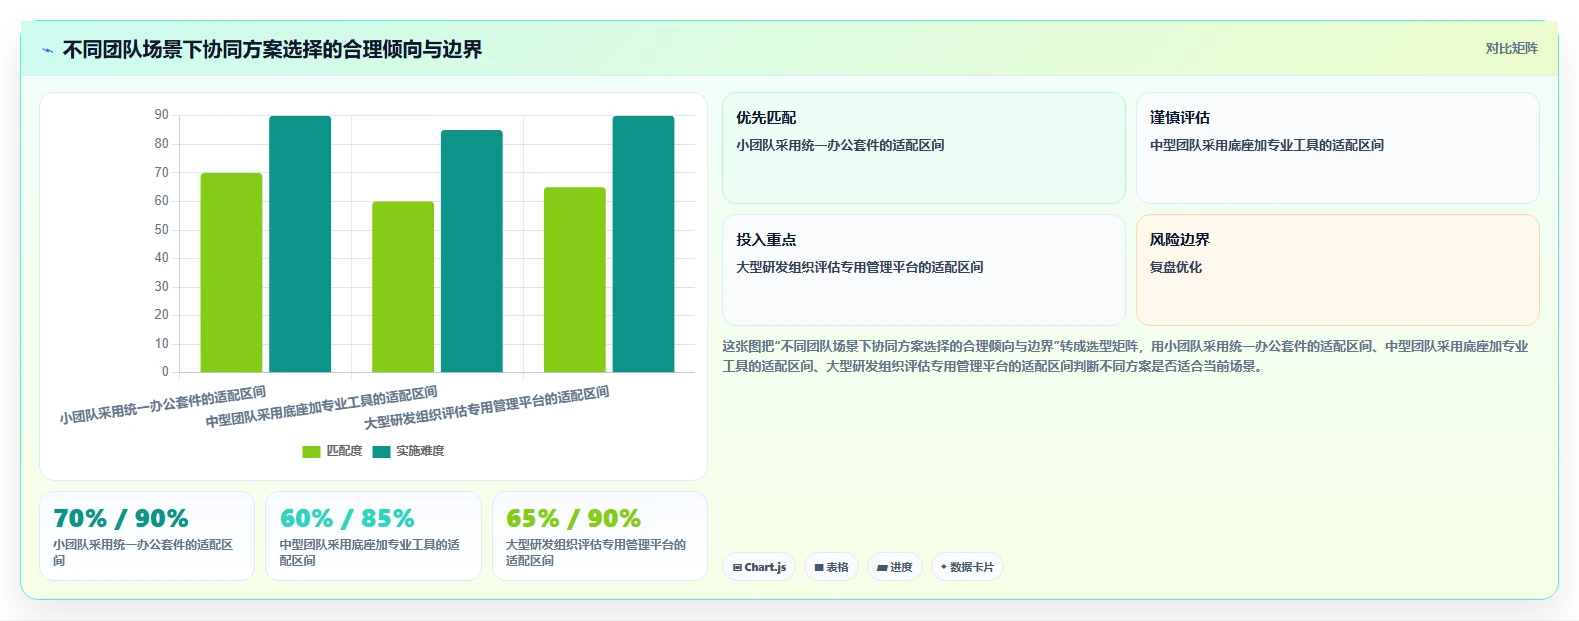Open the 65% / 90% stat card
The width and height of the screenshot is (1579, 621).
tap(600, 536)
